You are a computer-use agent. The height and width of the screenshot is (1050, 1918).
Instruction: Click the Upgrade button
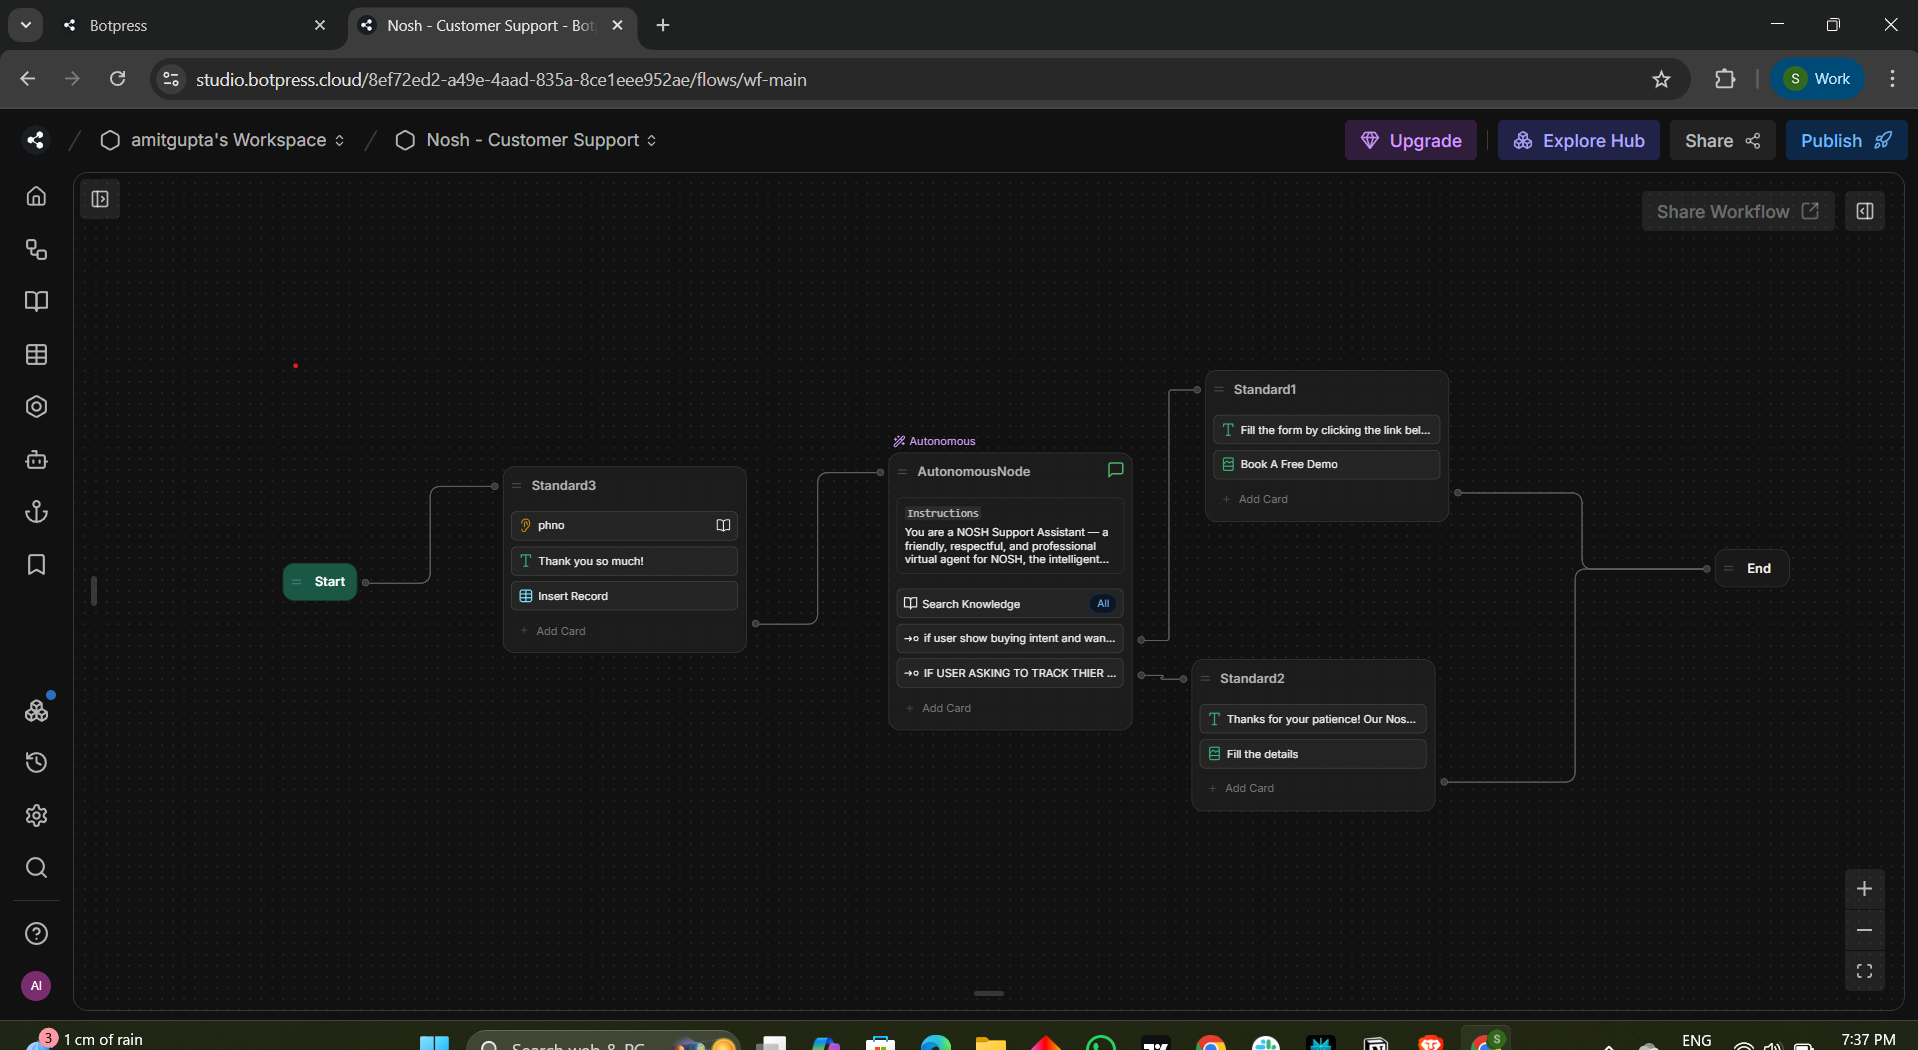tap(1411, 140)
